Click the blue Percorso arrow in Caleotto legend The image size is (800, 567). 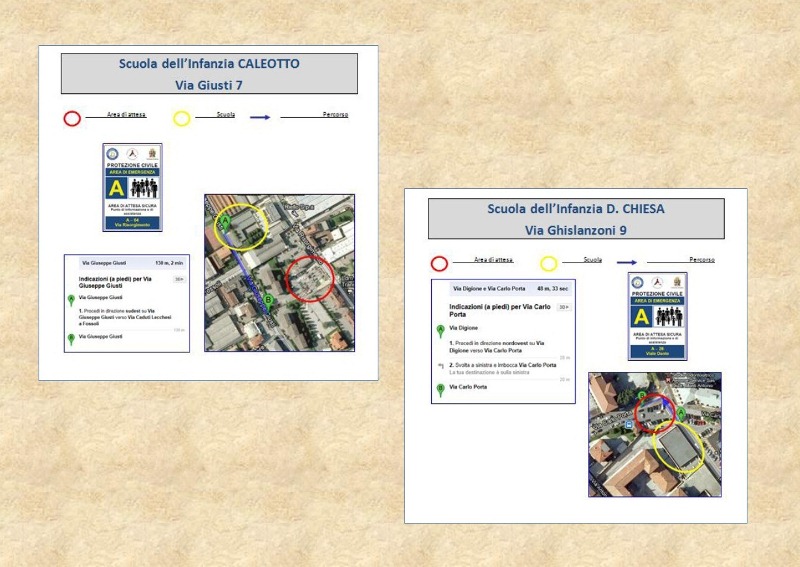[x=260, y=117]
